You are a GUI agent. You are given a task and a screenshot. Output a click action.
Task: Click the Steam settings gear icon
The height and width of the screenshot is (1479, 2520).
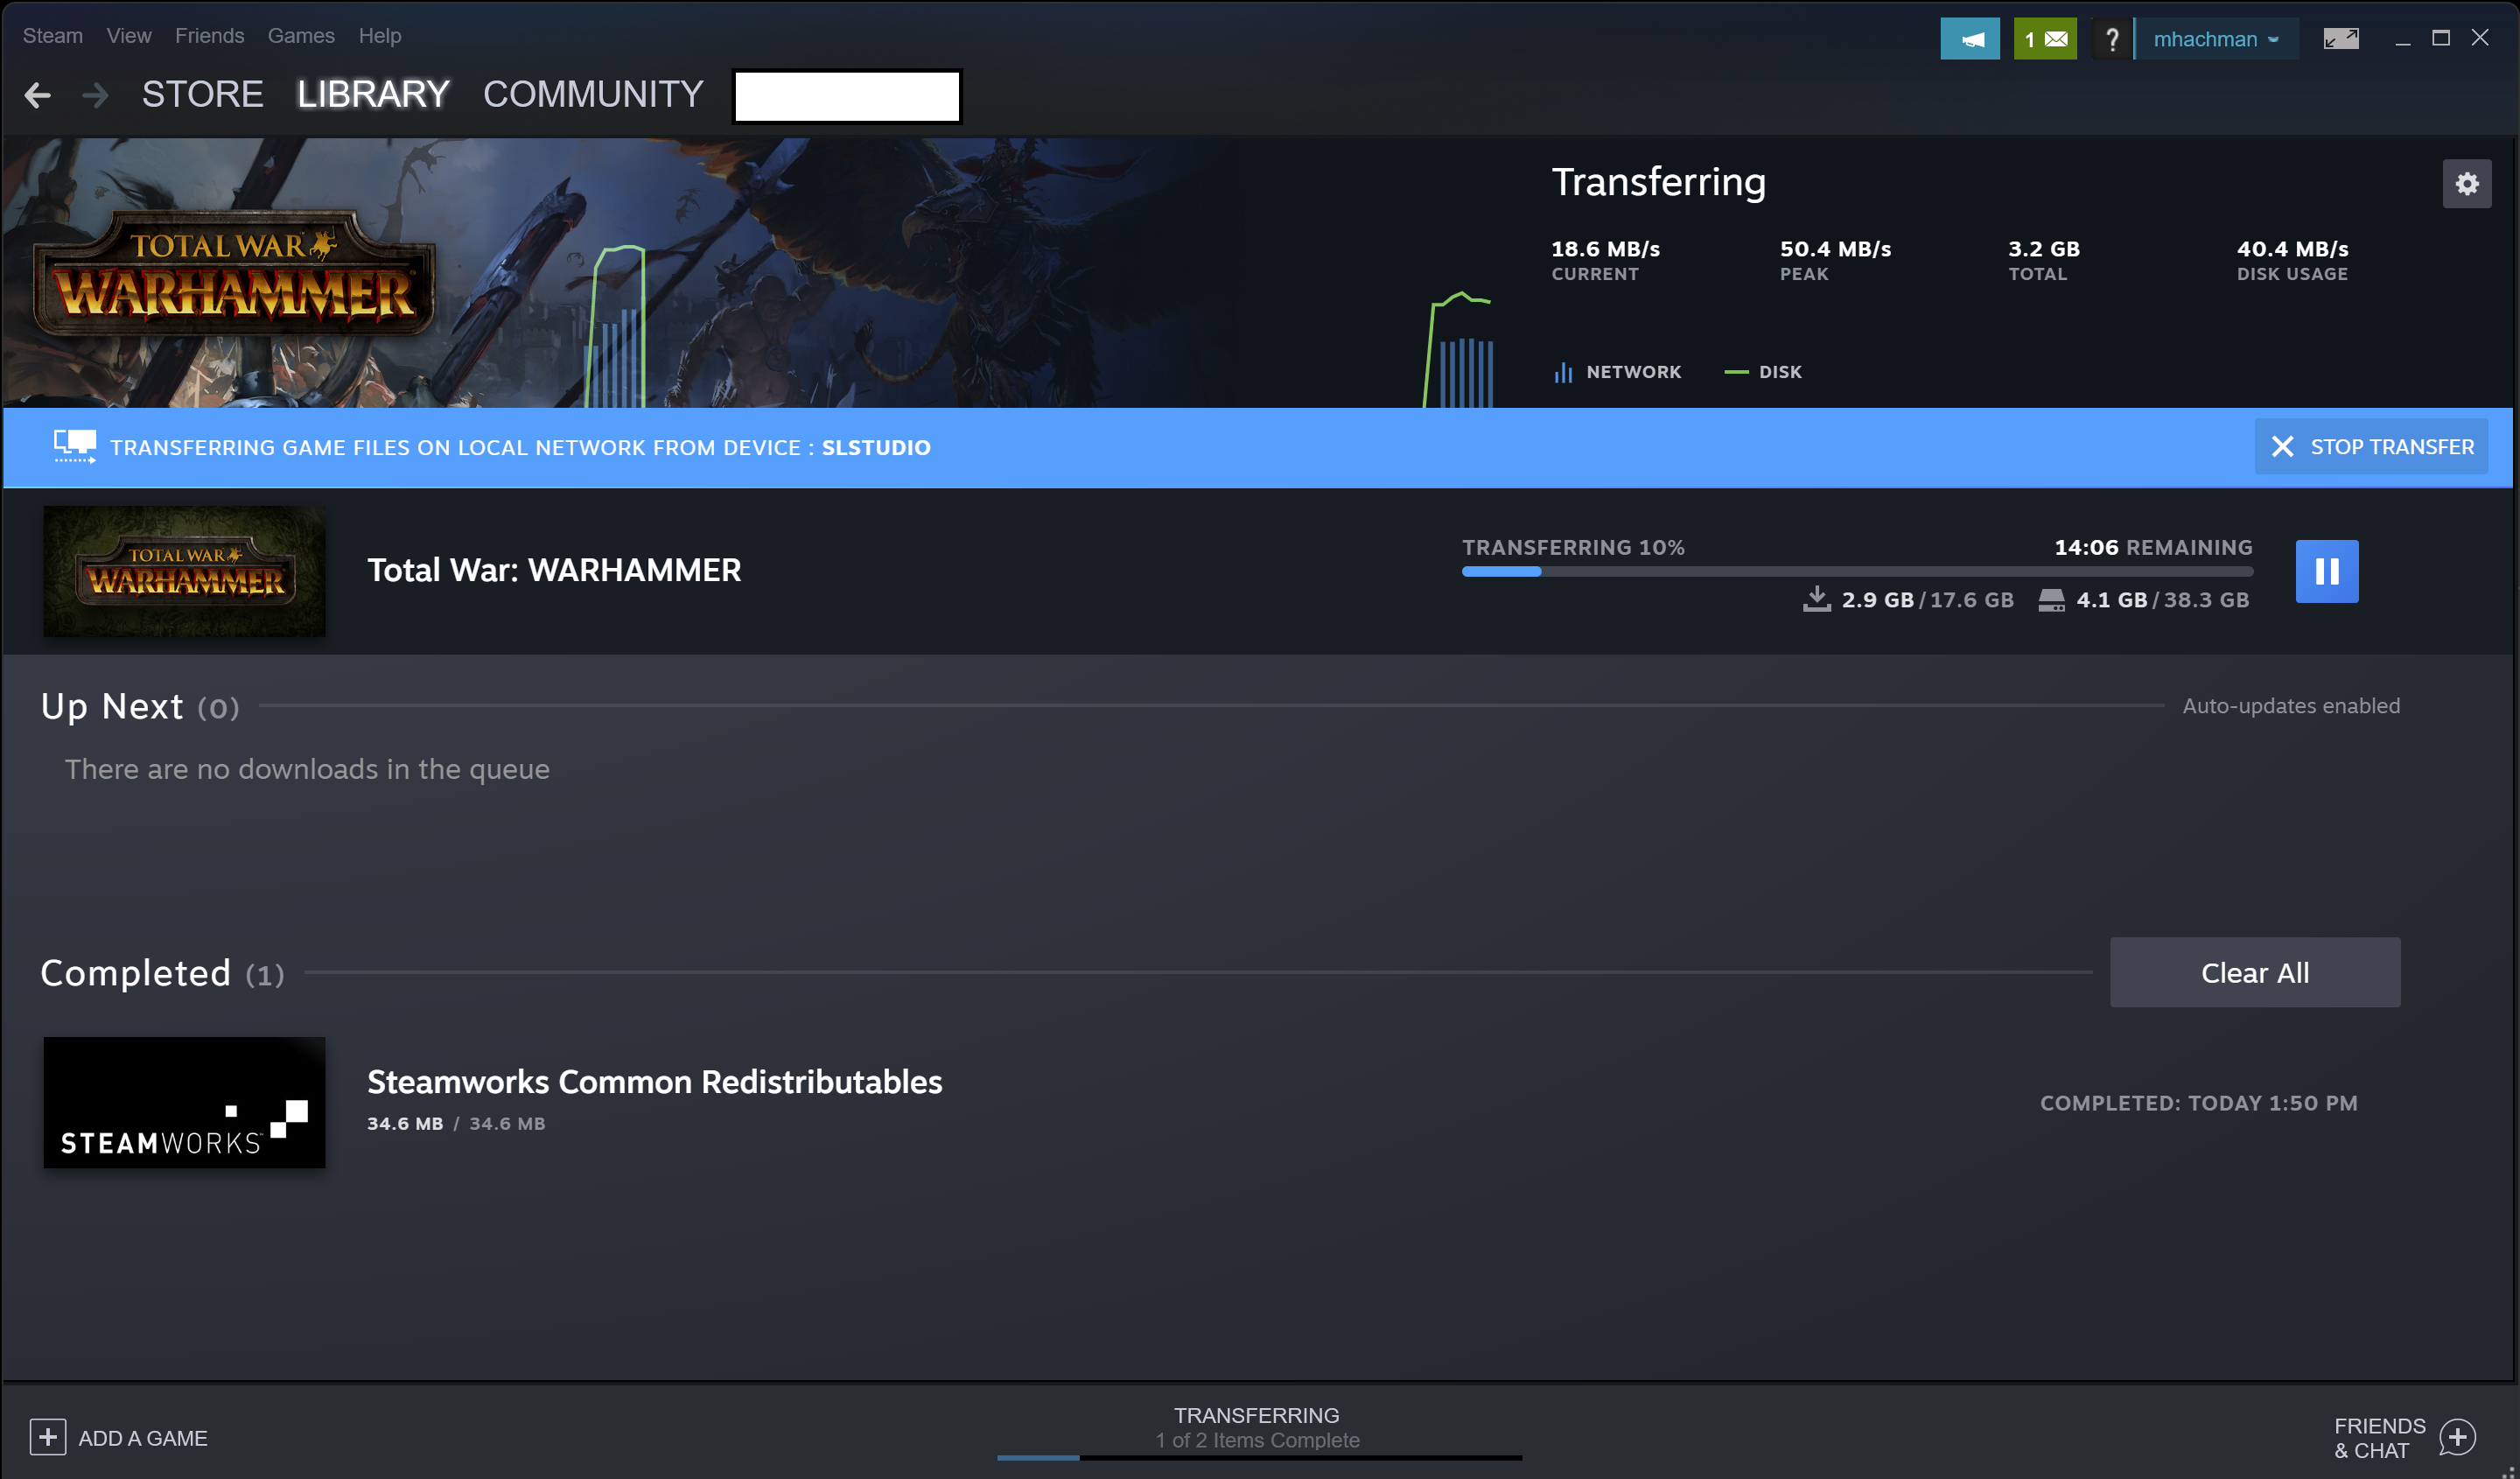[2467, 183]
